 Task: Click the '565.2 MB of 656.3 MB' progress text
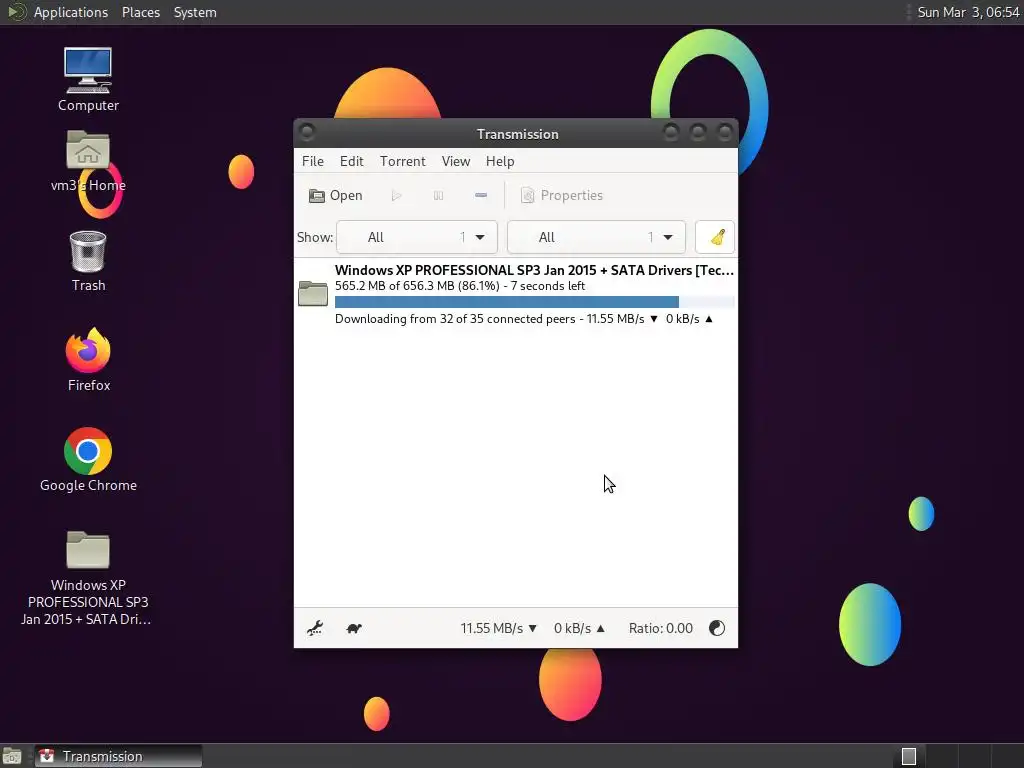tap(417, 286)
